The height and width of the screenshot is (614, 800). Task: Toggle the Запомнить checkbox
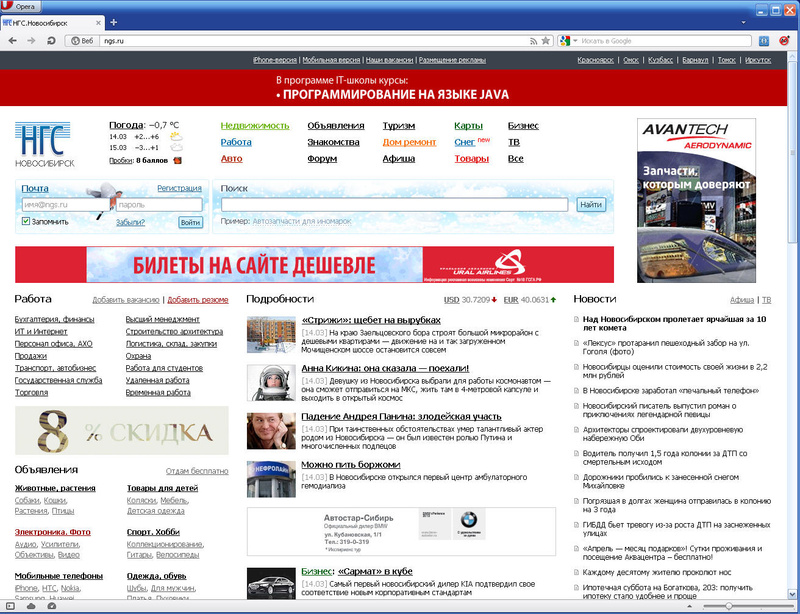(x=25, y=221)
